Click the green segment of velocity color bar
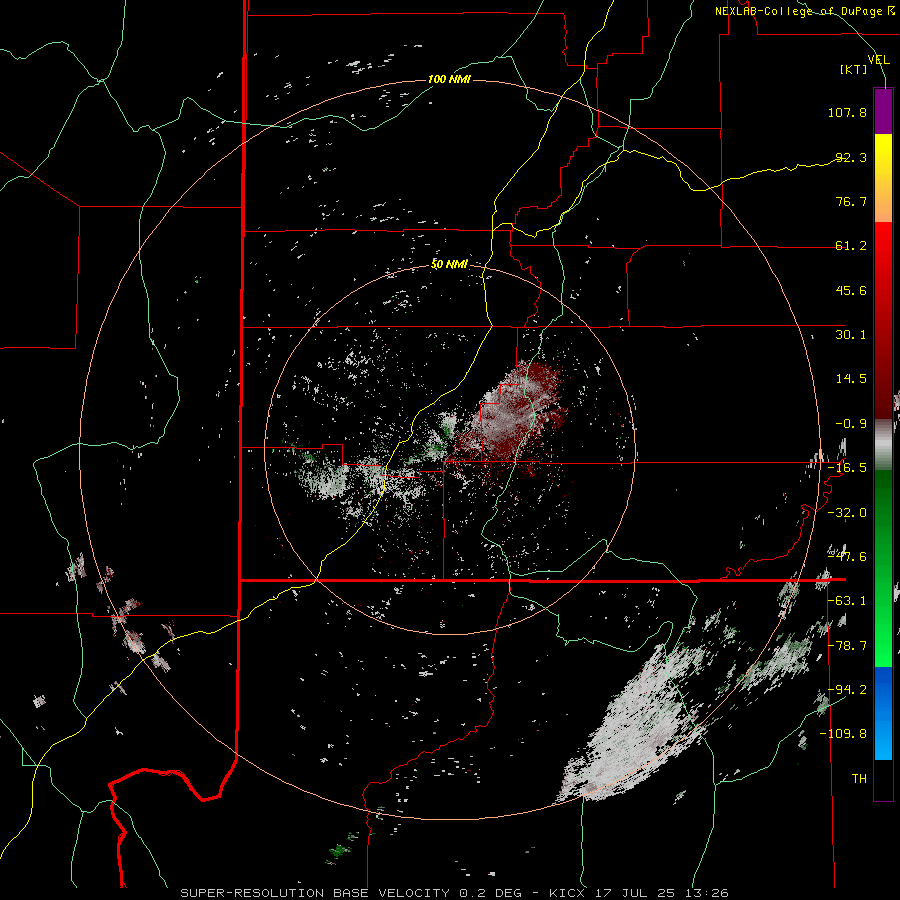This screenshot has width=900, height=900. [883, 568]
